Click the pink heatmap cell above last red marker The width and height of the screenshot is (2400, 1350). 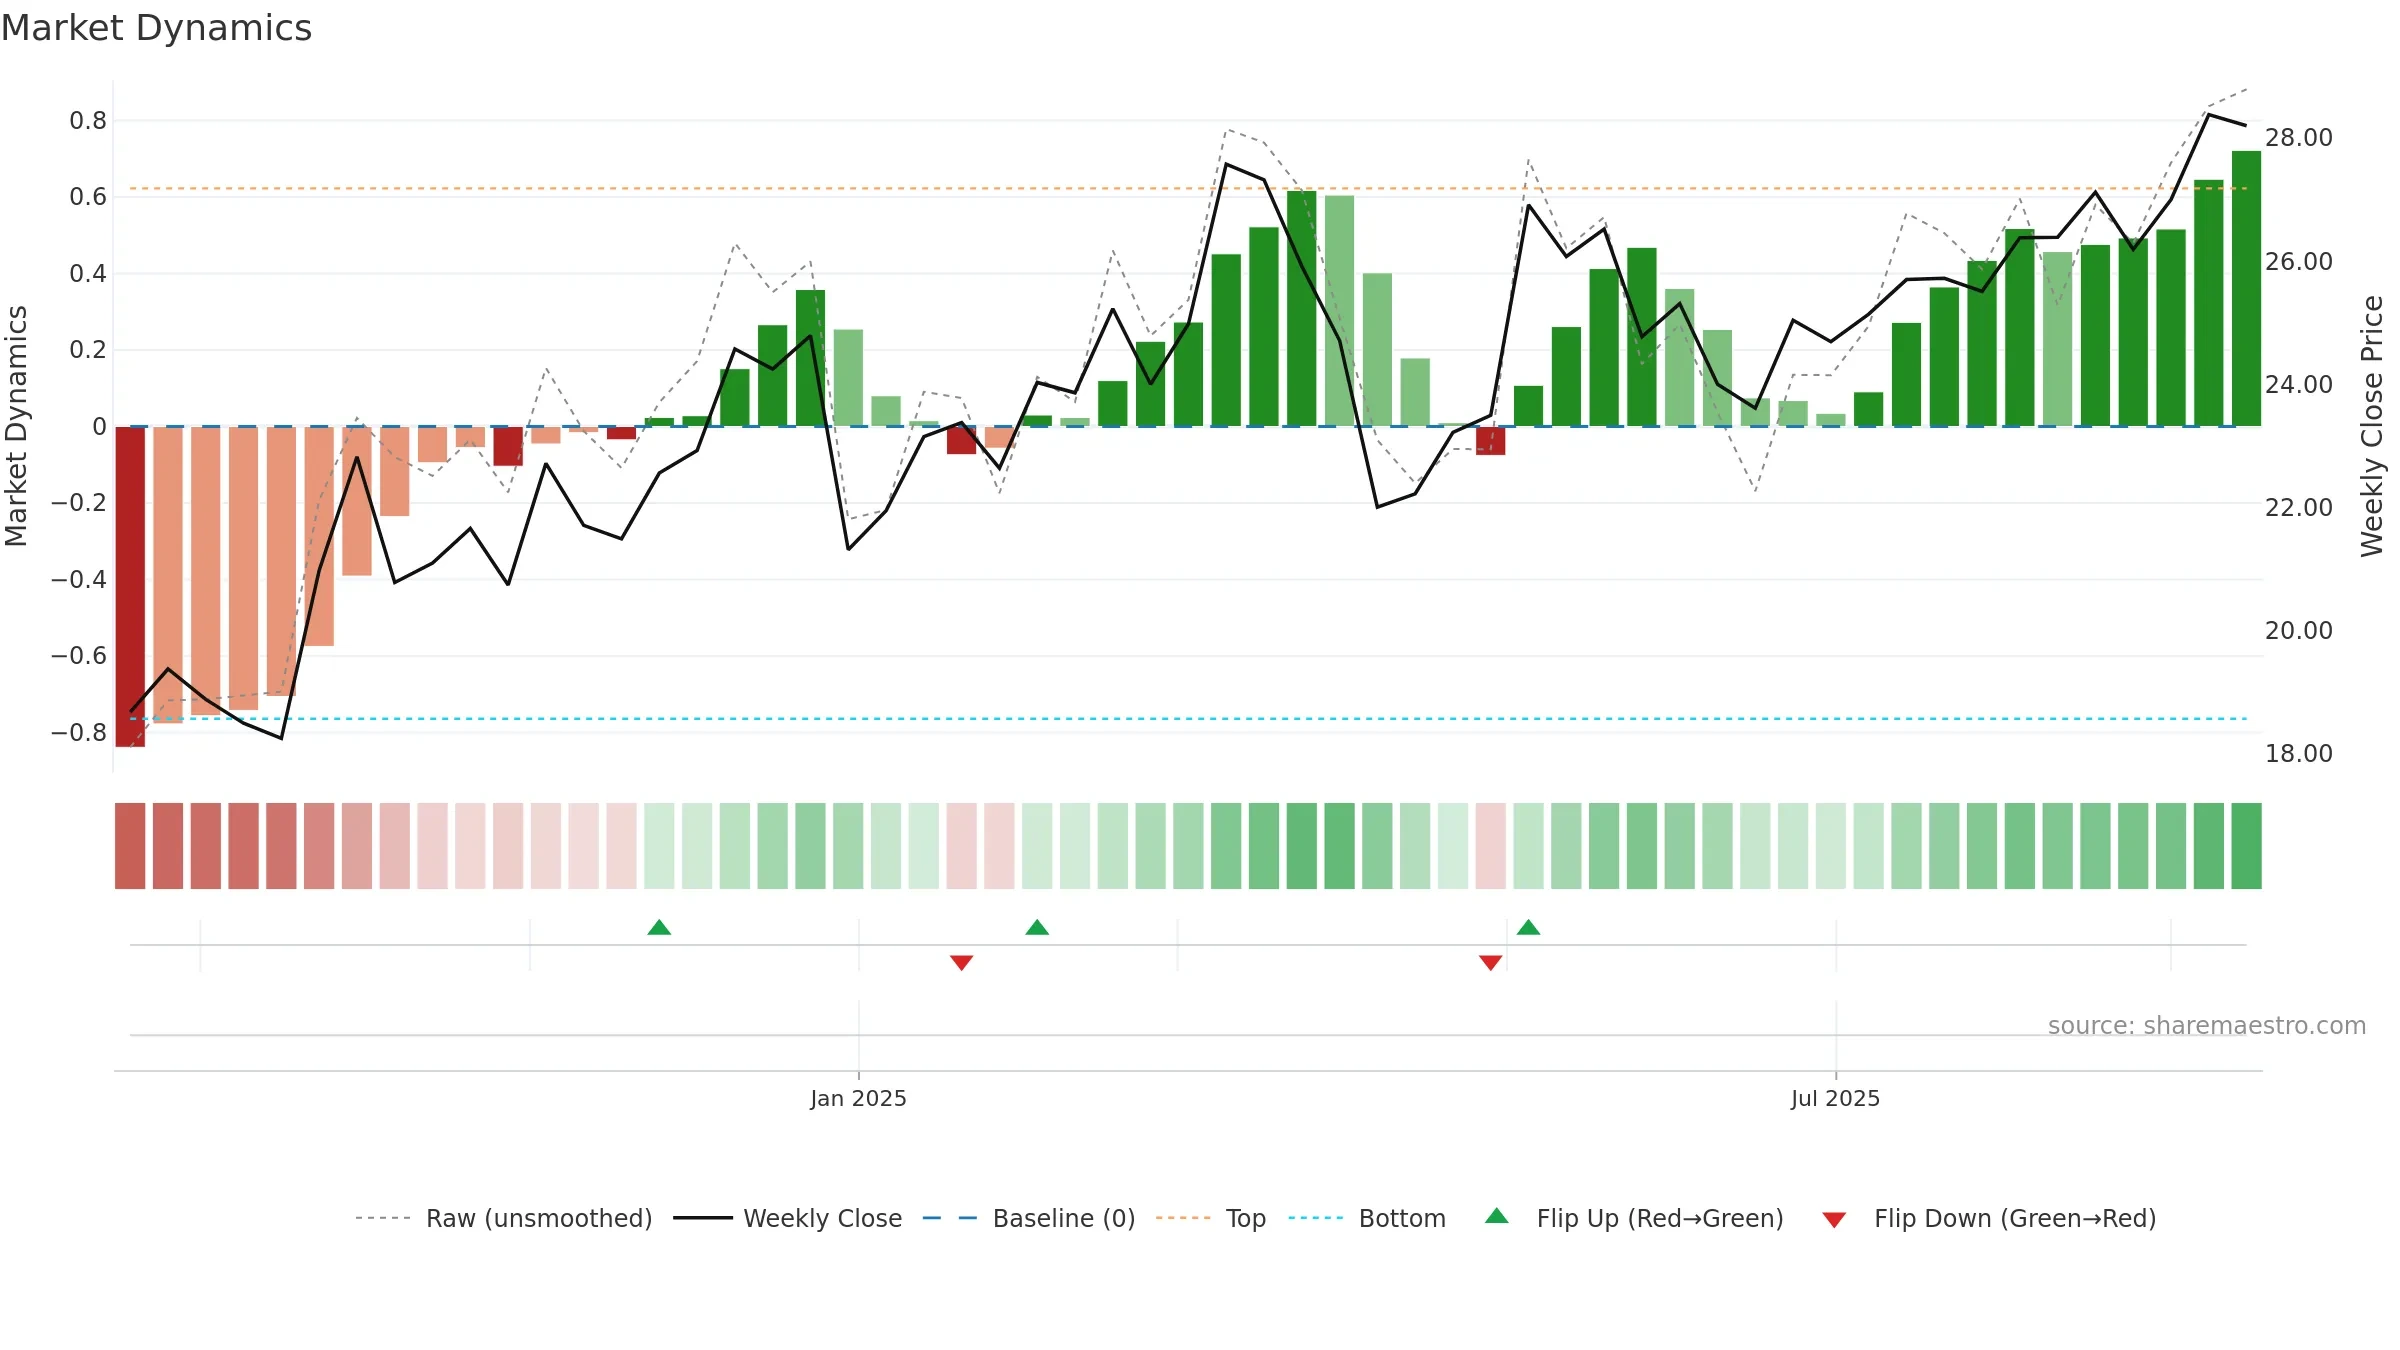click(1491, 846)
